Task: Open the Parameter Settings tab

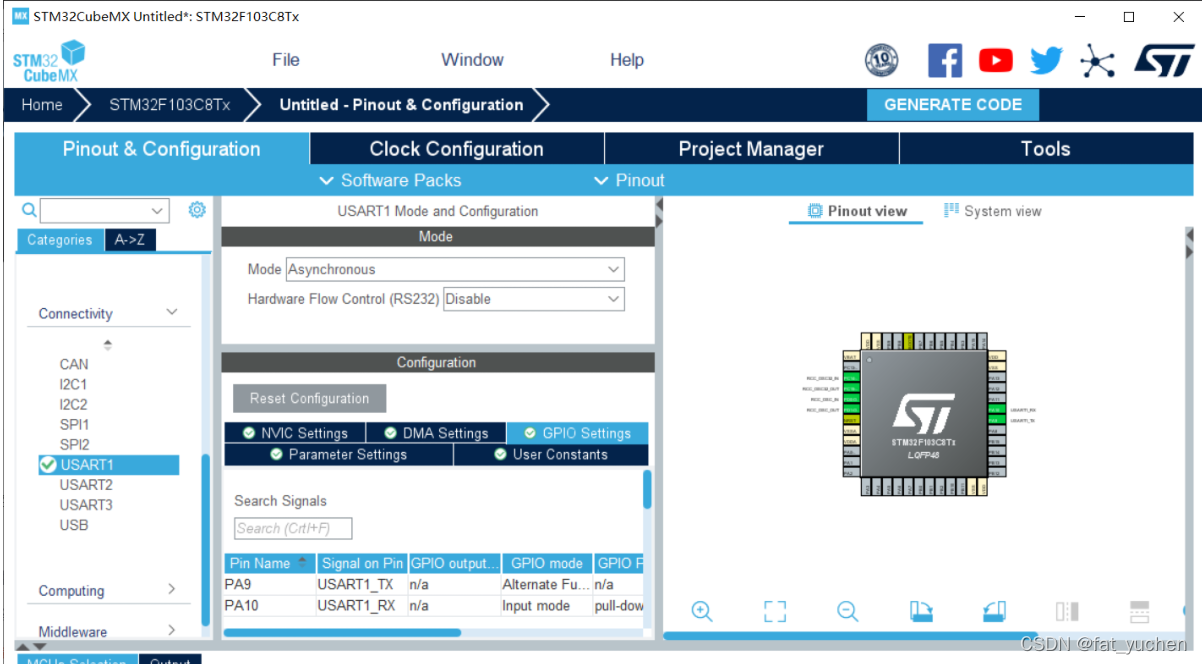Action: tap(338, 454)
